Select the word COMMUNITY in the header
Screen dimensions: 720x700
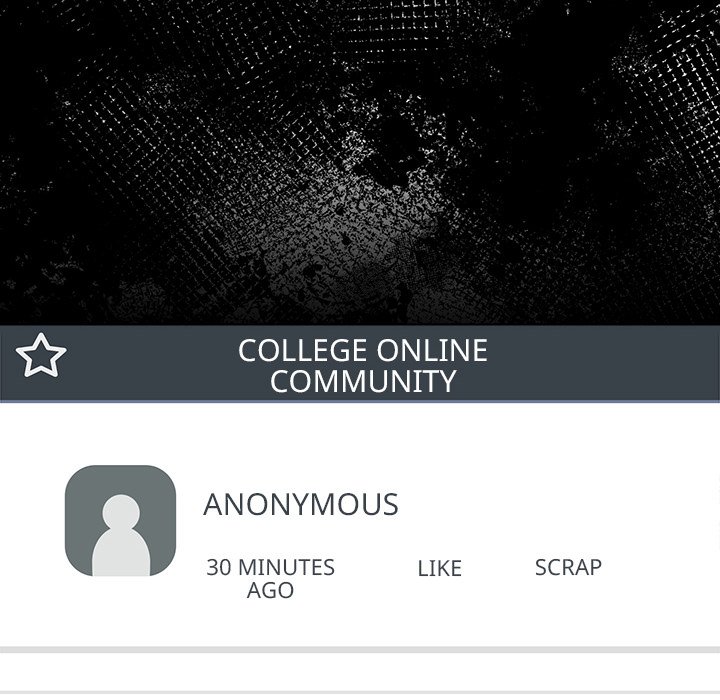pyautogui.click(x=363, y=381)
